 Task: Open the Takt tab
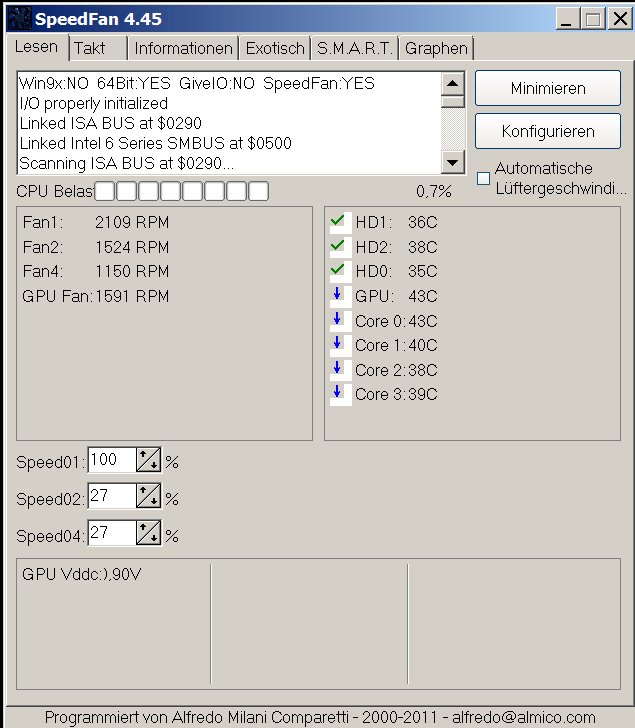tap(98, 48)
